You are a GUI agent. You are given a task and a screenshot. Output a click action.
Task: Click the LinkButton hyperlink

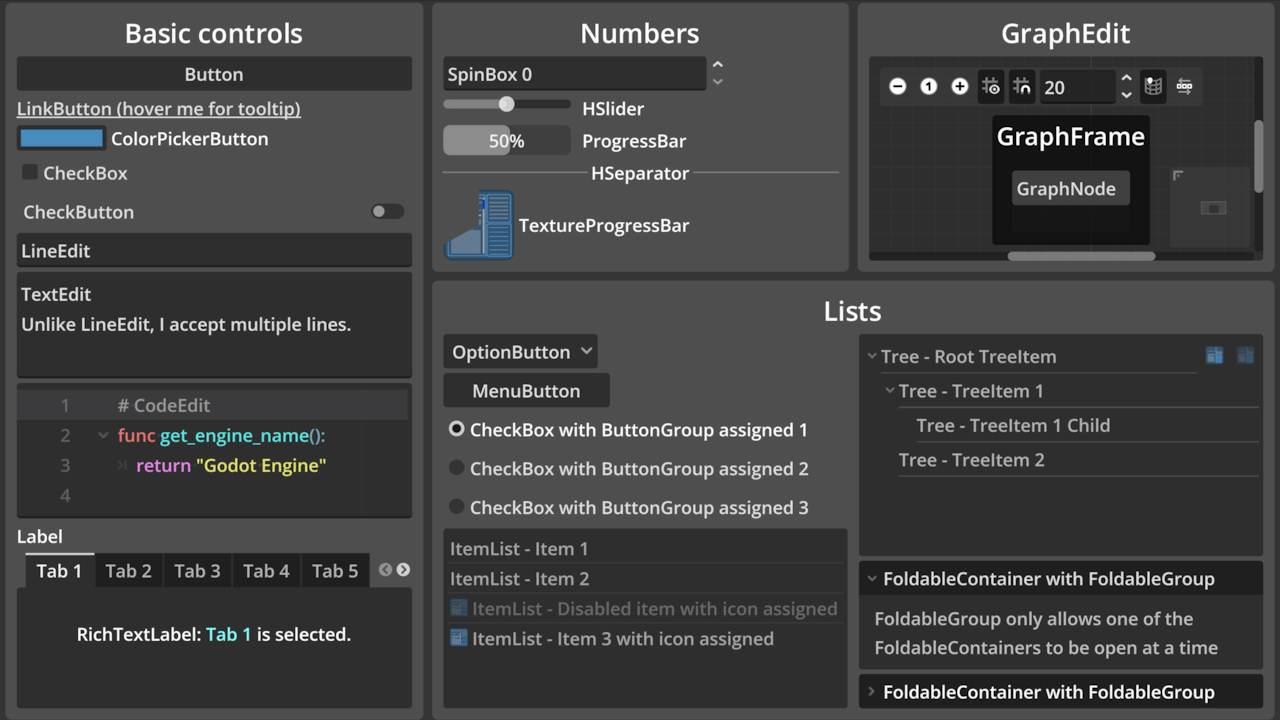tap(159, 108)
